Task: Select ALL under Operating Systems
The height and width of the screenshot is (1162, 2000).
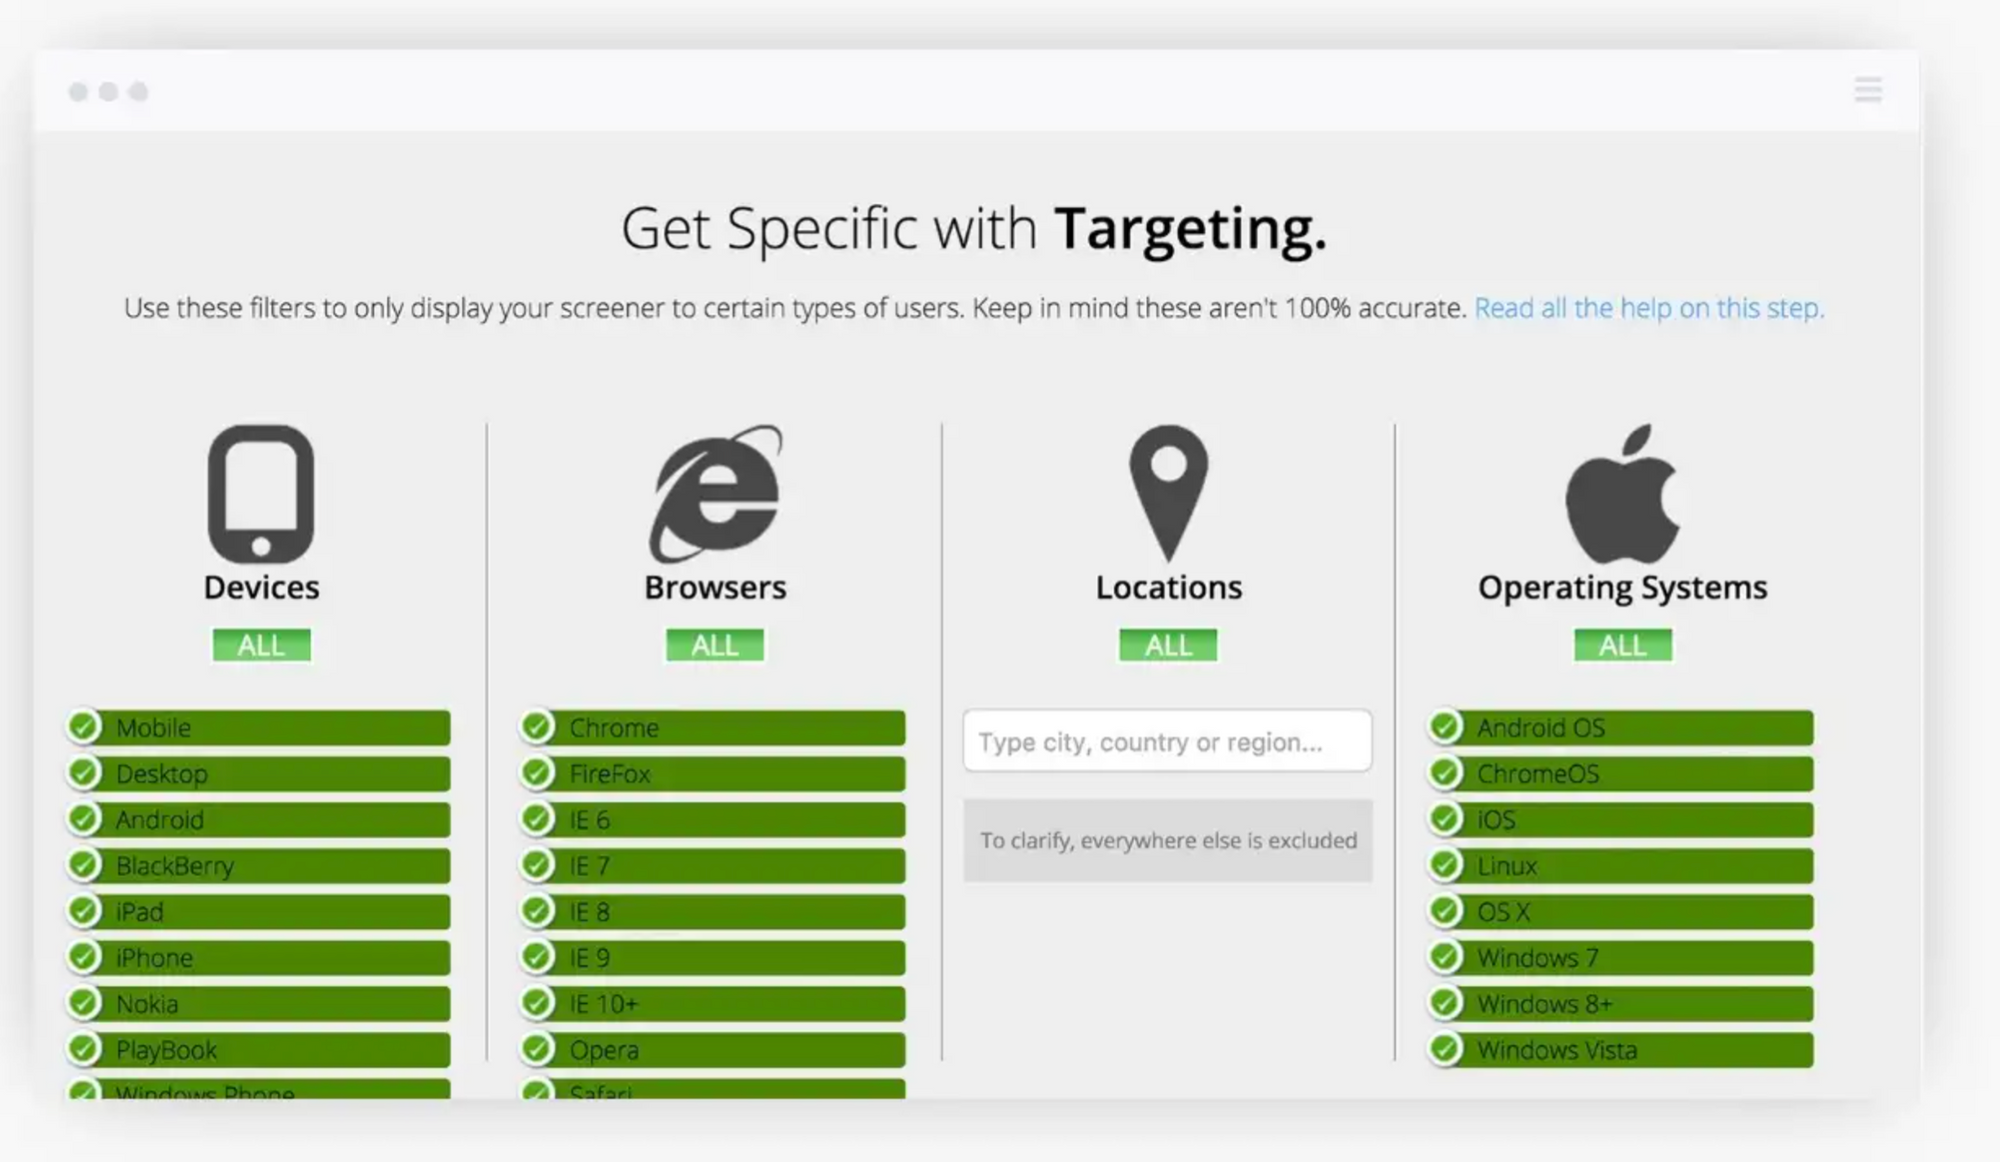Action: [x=1622, y=645]
